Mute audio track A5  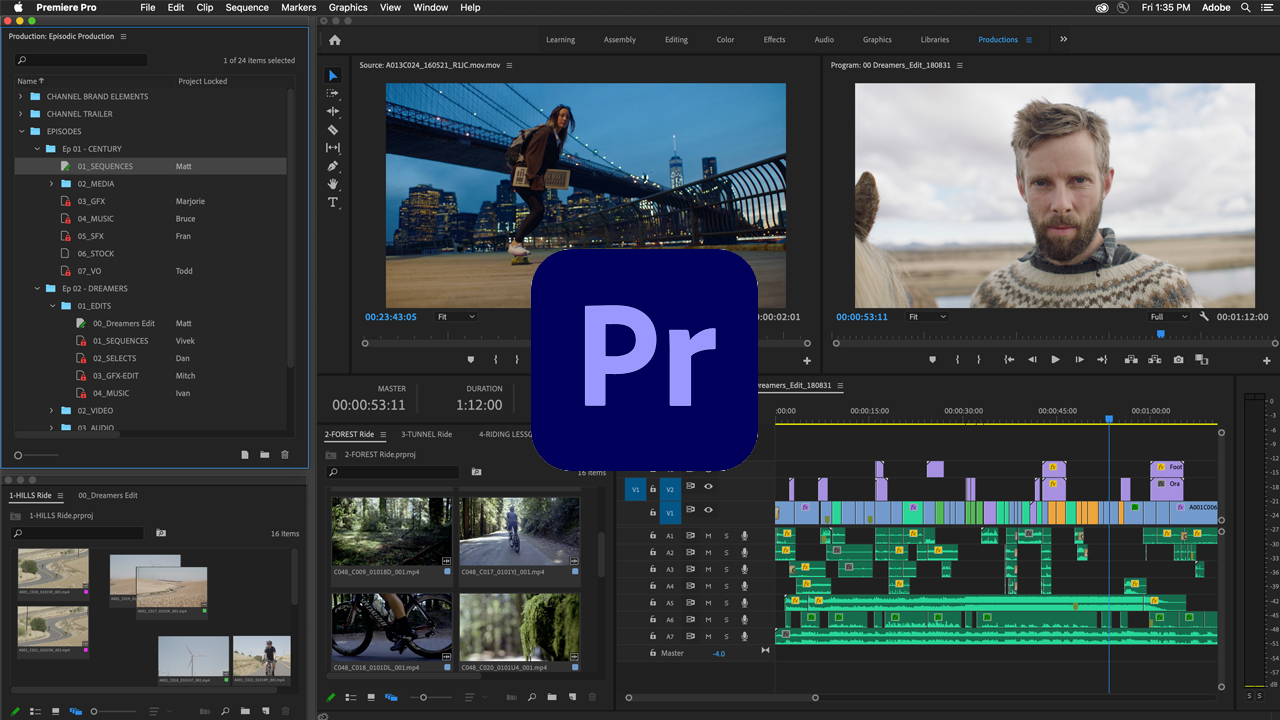pyautogui.click(x=708, y=603)
